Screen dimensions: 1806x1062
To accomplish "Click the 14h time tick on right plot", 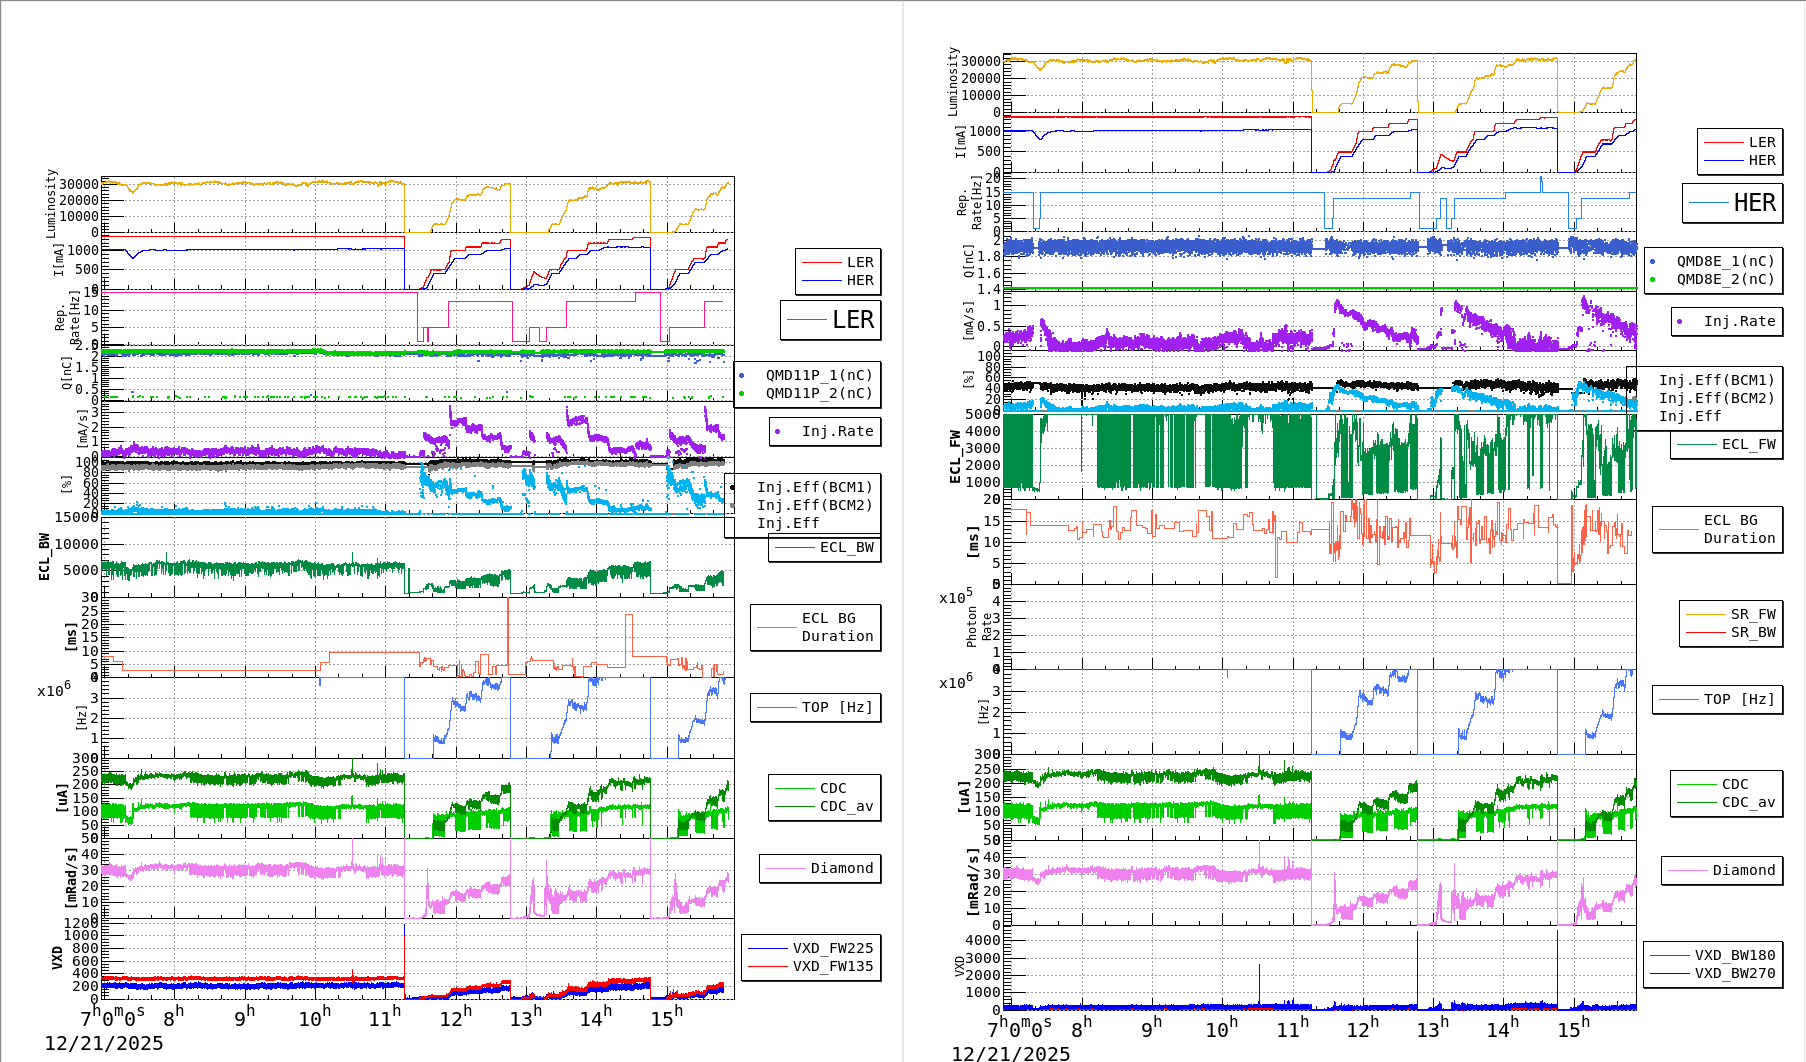I will (1502, 1028).
